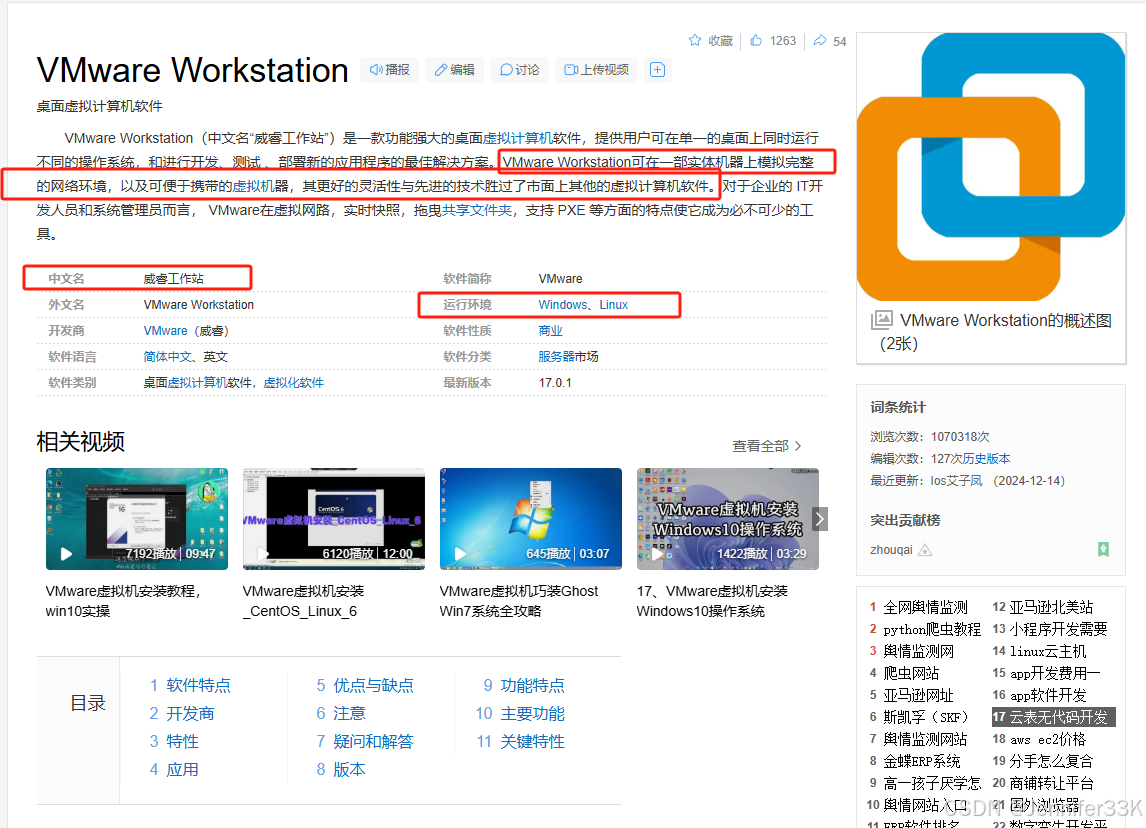The image size is (1146, 828).
Task: Play the VMware虚拟机安装教程 win10实操 video
Action: (x=137, y=519)
